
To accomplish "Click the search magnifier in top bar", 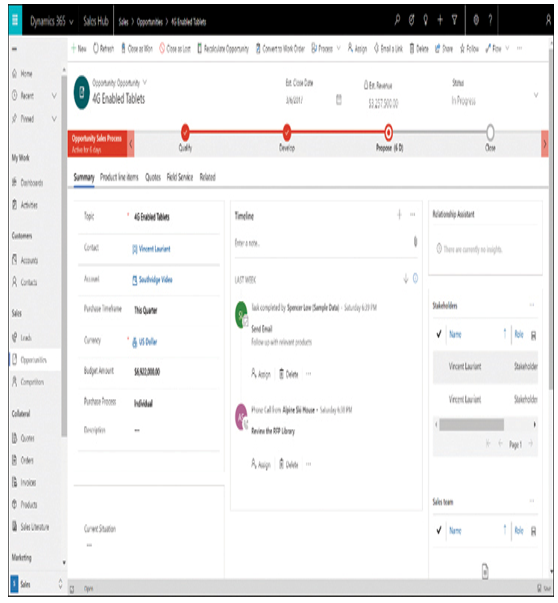I will point(397,20).
